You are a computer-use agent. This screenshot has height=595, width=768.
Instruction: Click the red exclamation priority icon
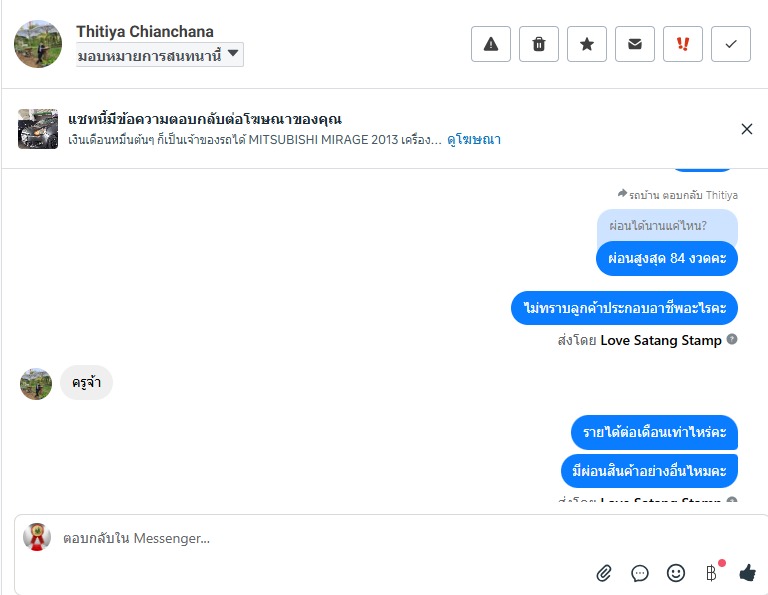click(x=683, y=44)
